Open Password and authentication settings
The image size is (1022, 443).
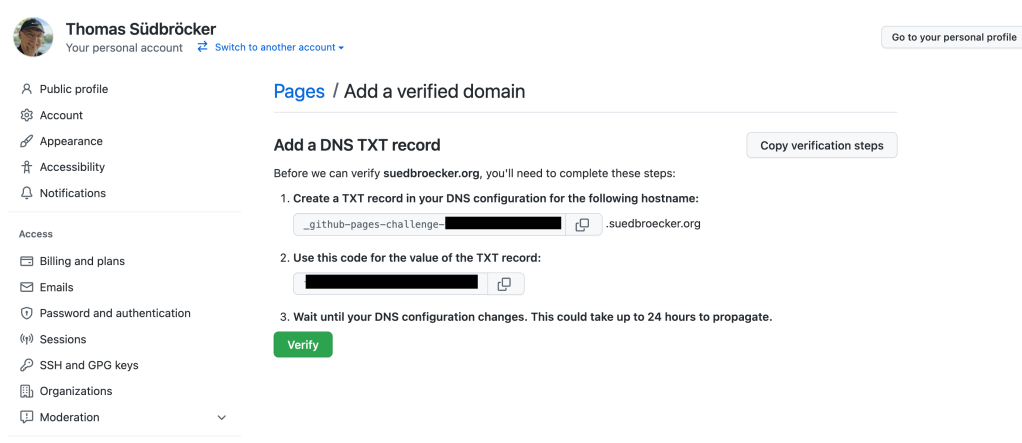coord(115,313)
